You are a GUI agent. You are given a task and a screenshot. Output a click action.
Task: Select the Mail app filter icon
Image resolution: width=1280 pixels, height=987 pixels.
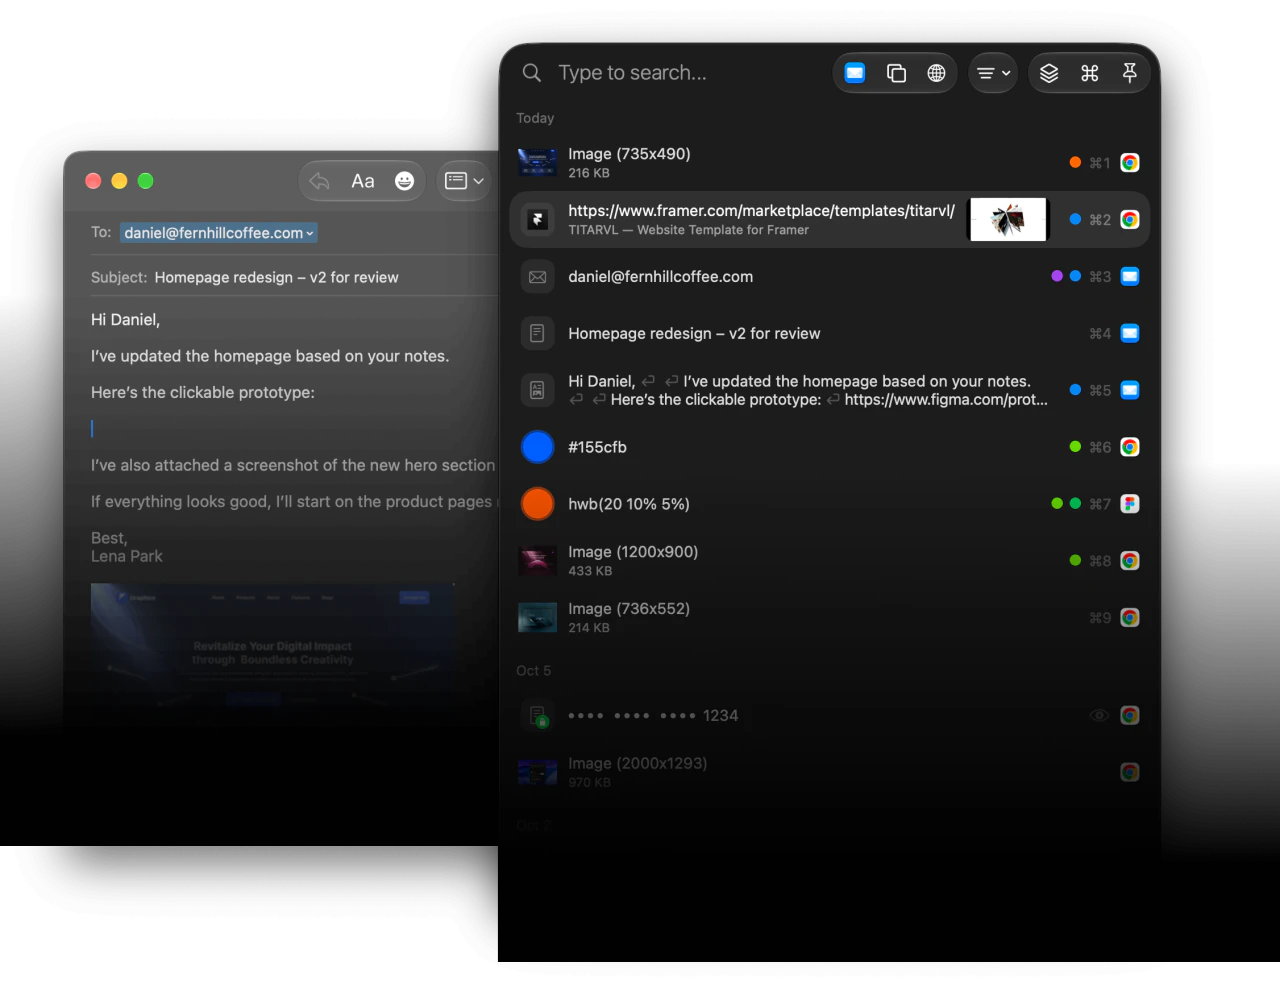(855, 73)
